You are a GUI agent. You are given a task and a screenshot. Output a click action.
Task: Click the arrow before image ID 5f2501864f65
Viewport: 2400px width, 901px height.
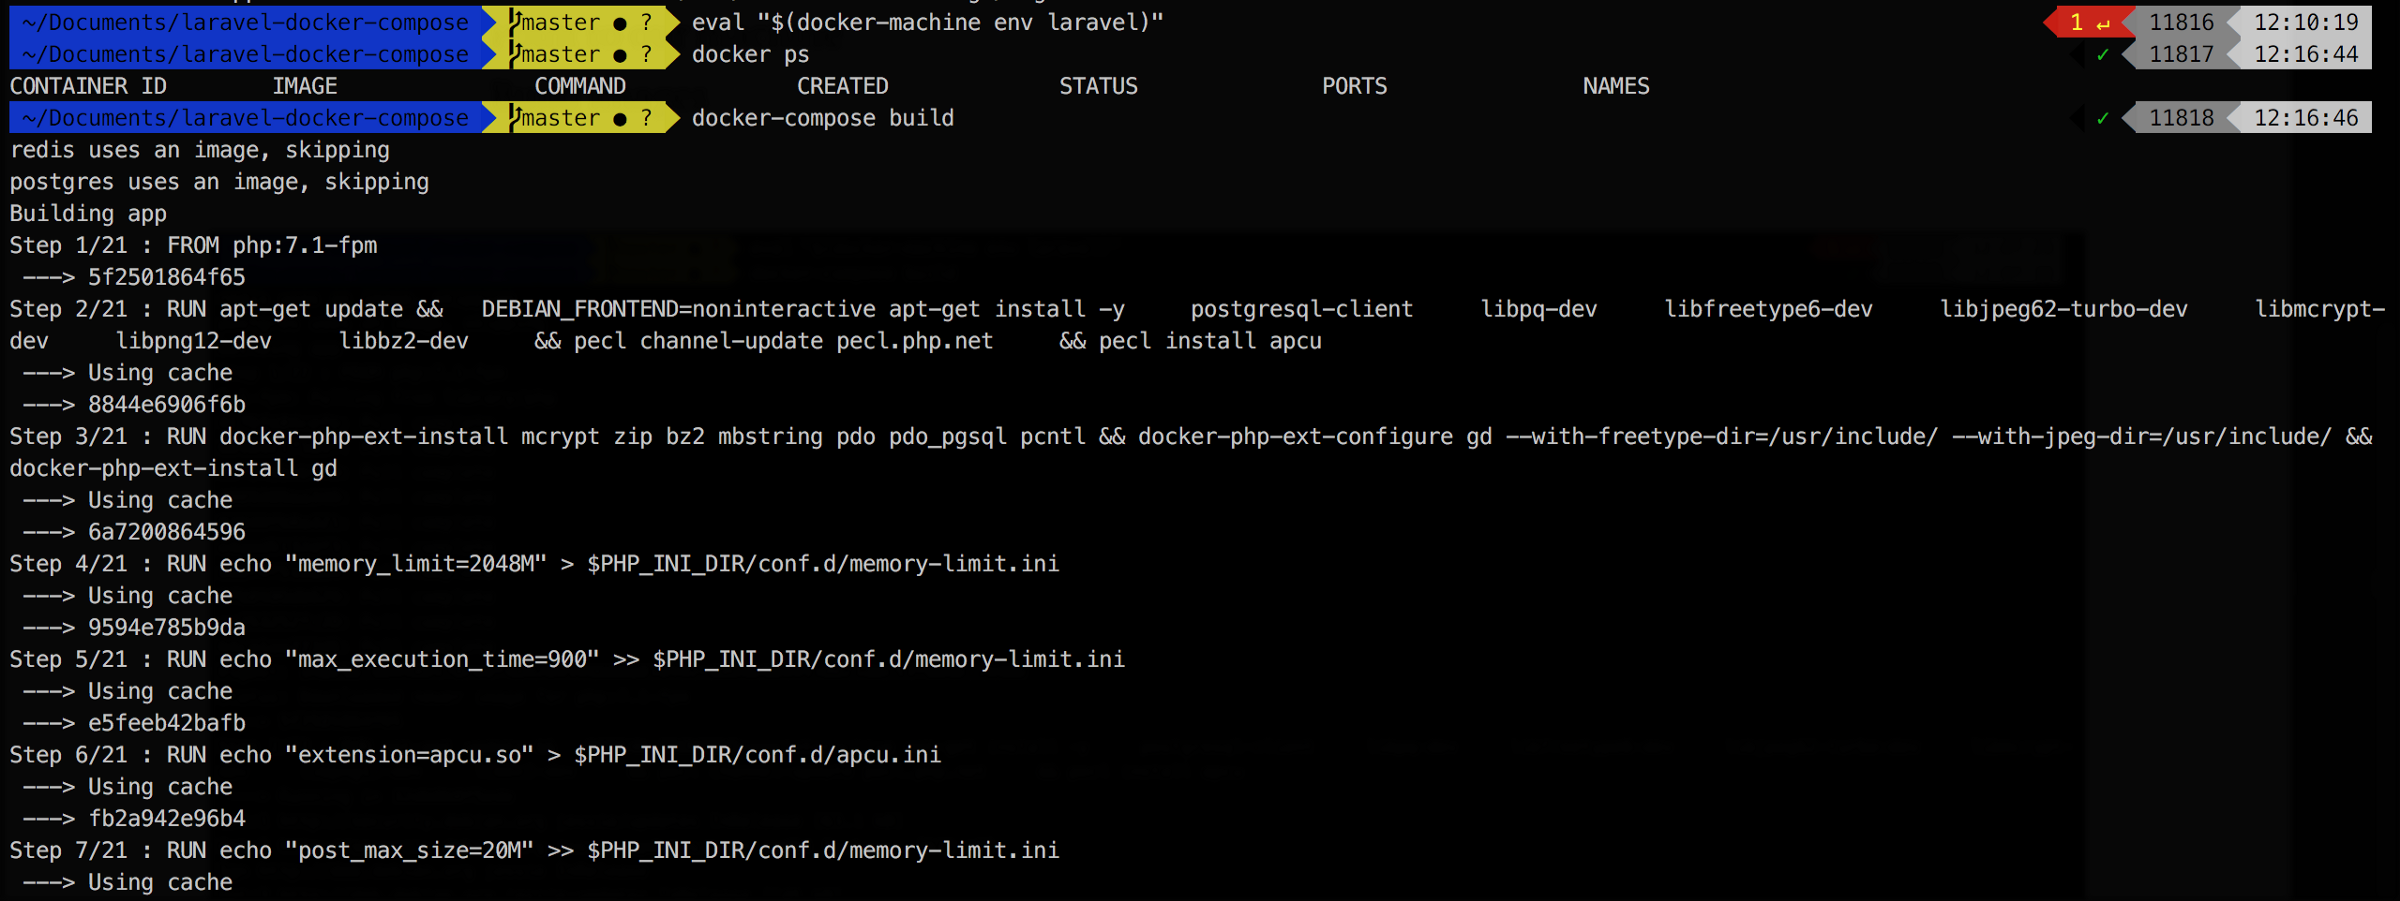coord(49,277)
